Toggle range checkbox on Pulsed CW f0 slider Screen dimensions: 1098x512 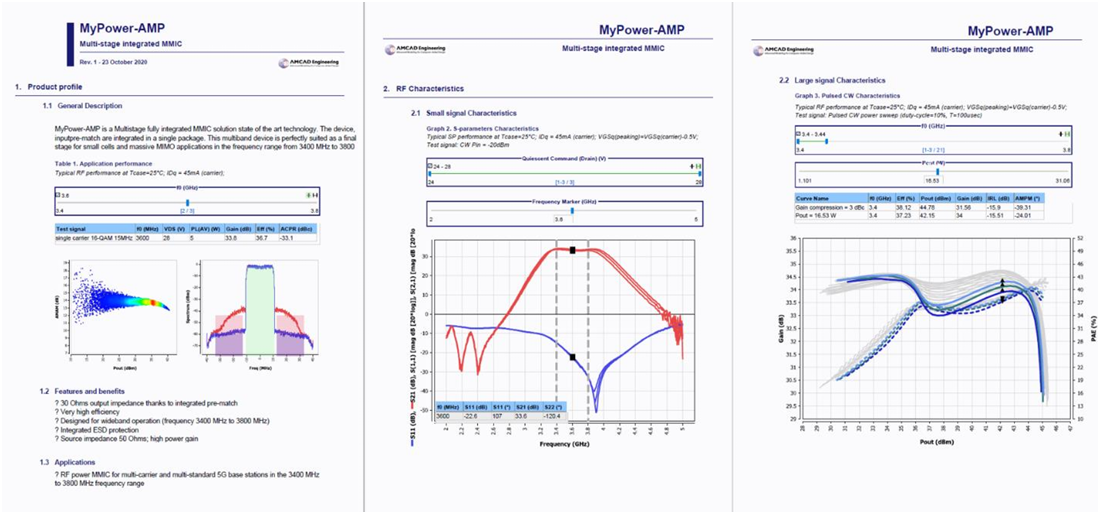pyautogui.click(x=798, y=132)
